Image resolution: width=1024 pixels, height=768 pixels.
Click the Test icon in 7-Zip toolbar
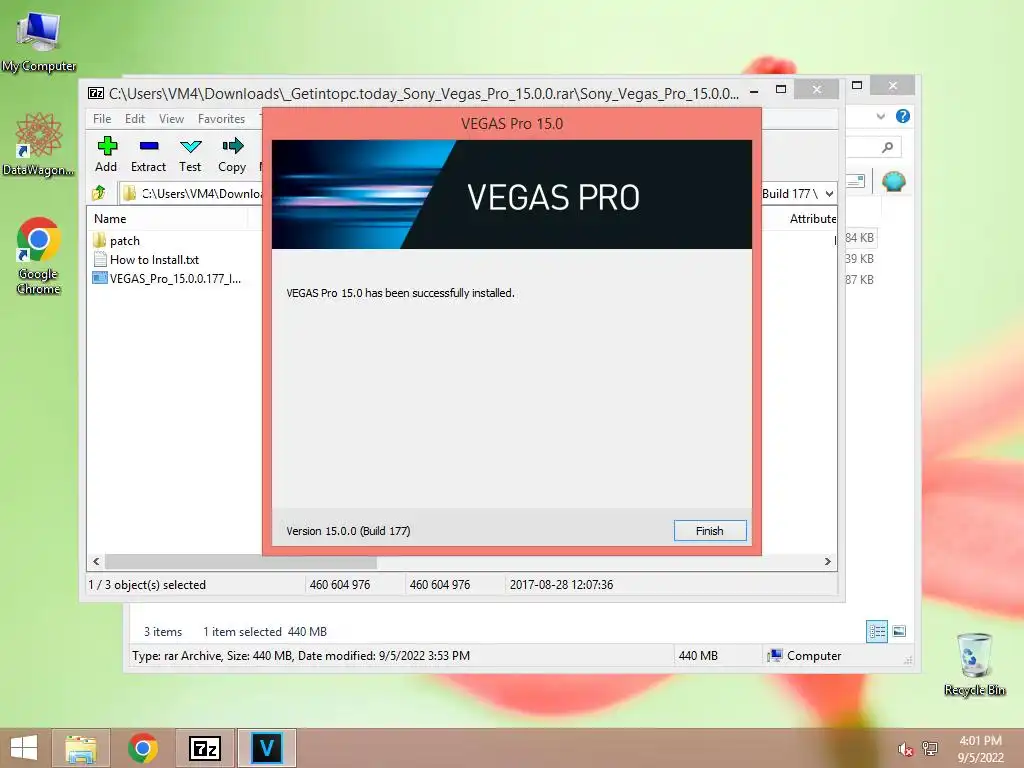pos(191,146)
